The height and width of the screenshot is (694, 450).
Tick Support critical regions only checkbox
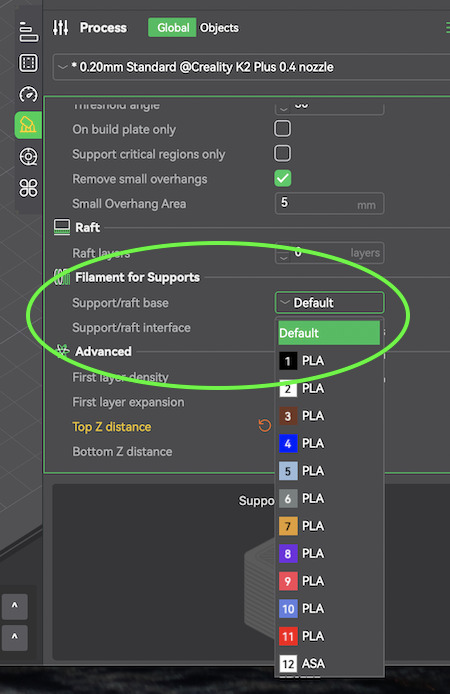283,154
